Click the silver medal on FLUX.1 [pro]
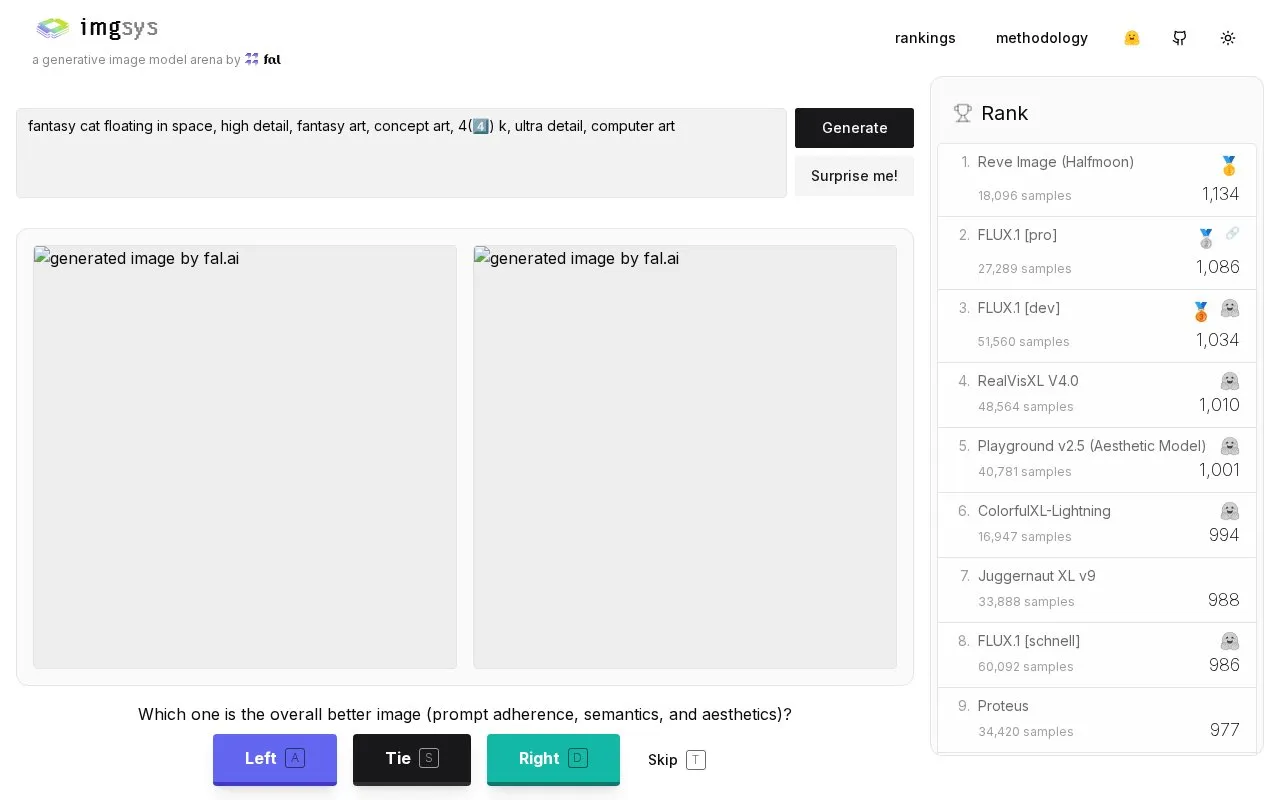 point(1206,238)
